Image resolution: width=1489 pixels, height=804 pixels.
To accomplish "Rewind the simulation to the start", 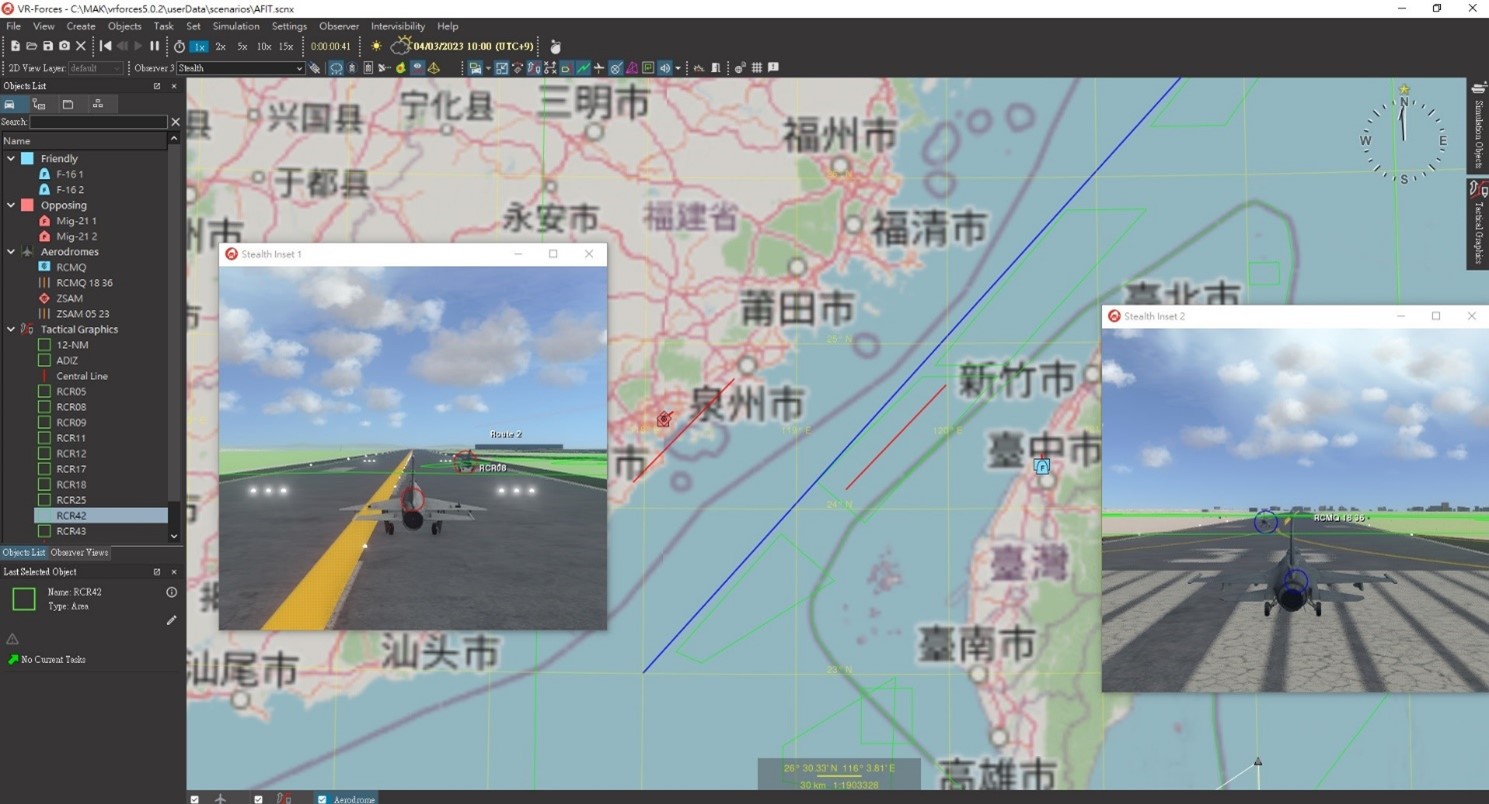I will (x=107, y=46).
